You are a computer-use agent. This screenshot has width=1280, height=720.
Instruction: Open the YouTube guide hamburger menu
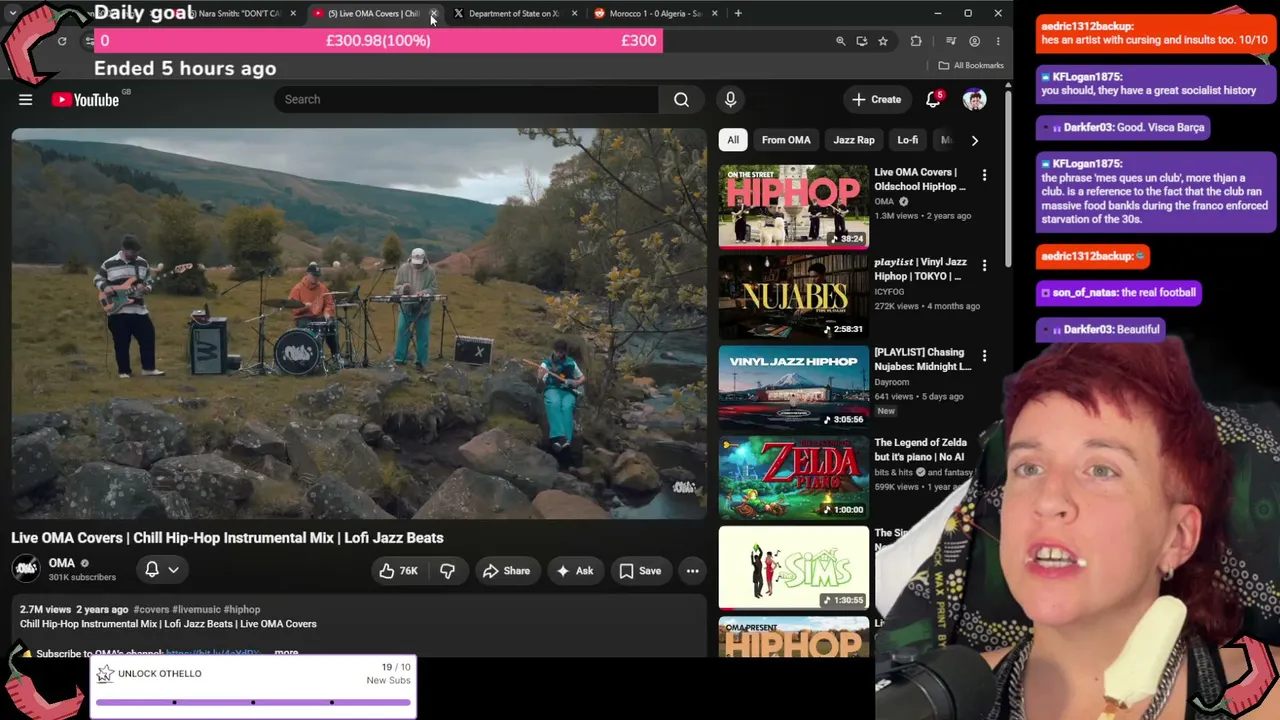tap(26, 99)
